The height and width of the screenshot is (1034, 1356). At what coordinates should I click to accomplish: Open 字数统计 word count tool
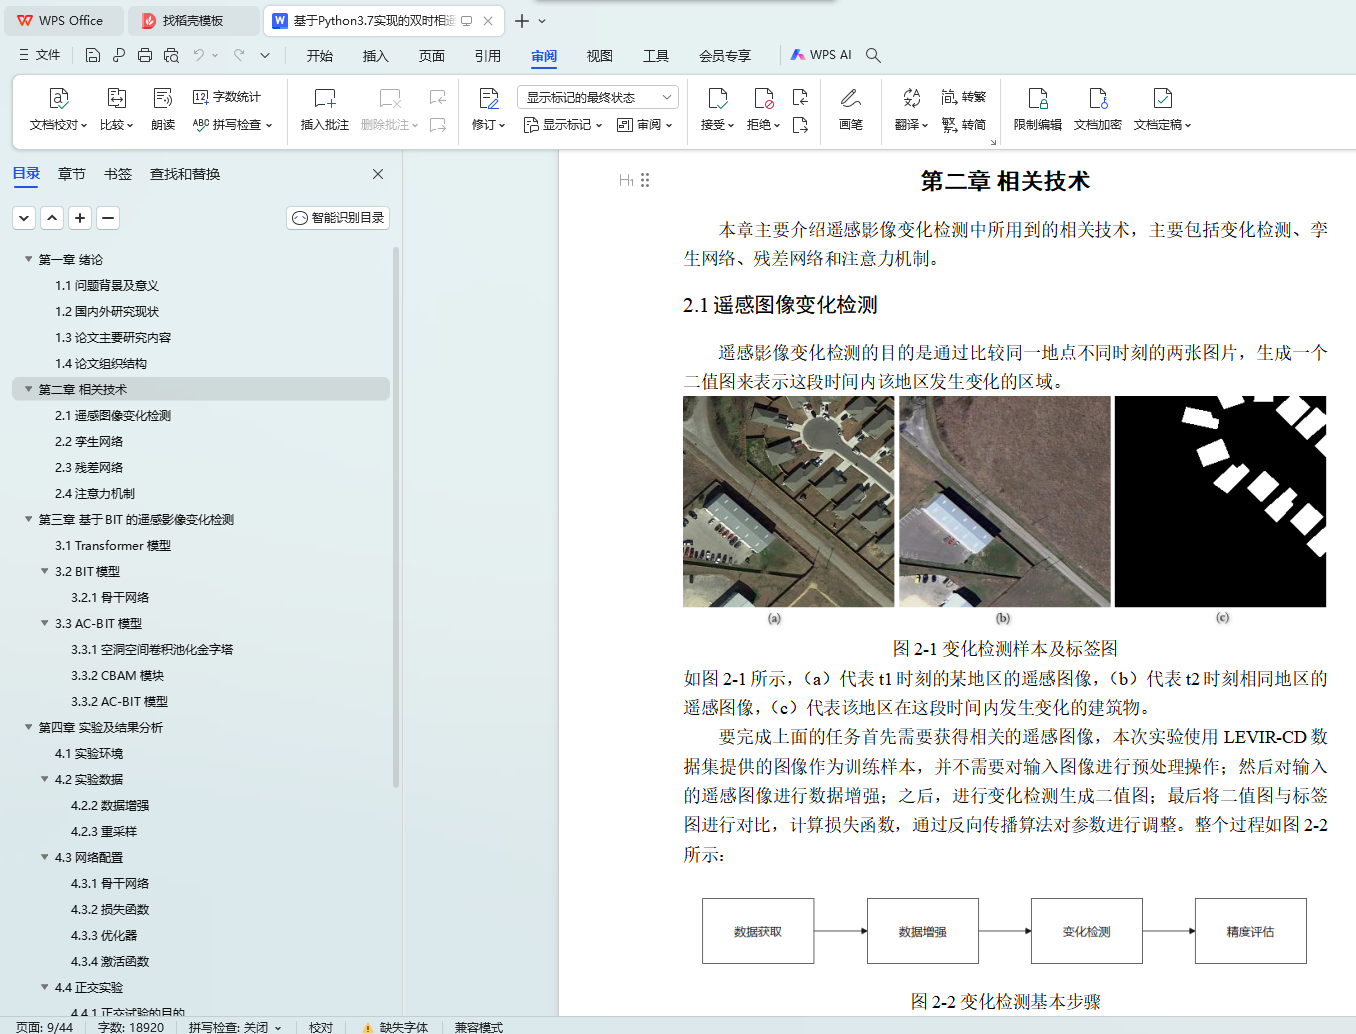tap(227, 97)
